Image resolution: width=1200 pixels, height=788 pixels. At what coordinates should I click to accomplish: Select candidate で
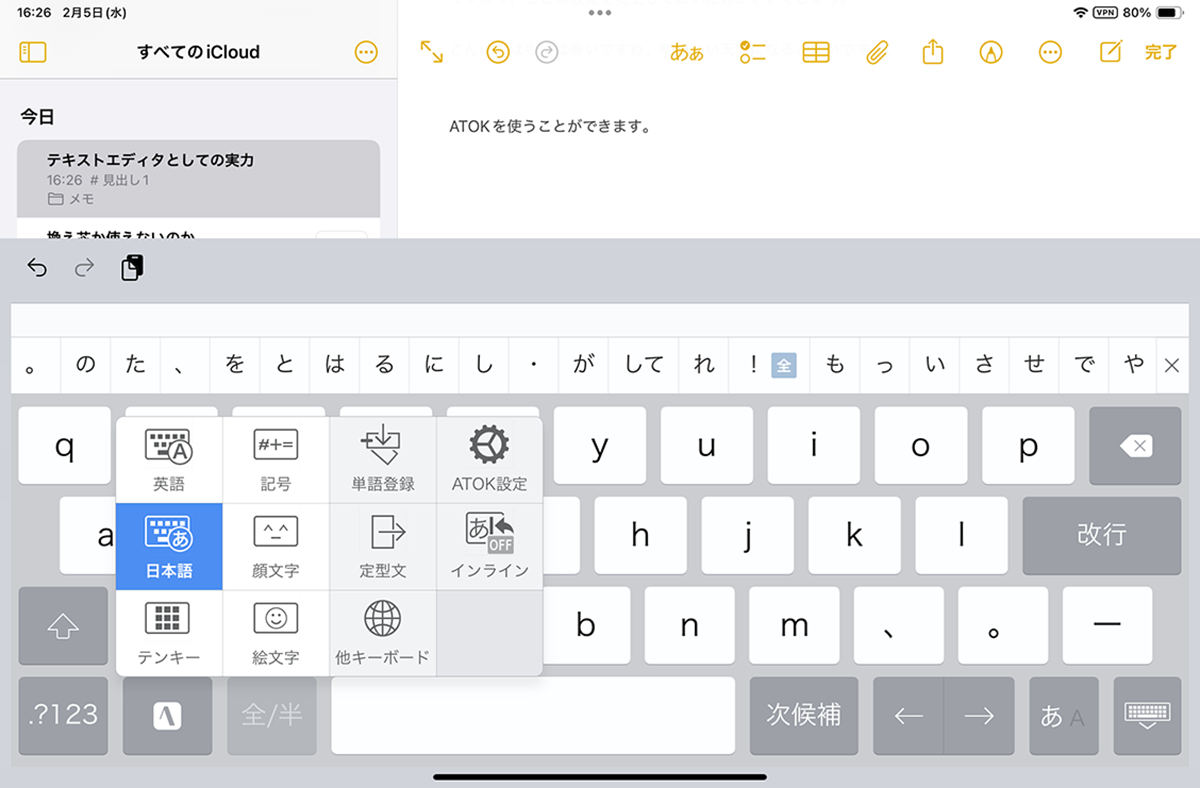click(x=1084, y=366)
